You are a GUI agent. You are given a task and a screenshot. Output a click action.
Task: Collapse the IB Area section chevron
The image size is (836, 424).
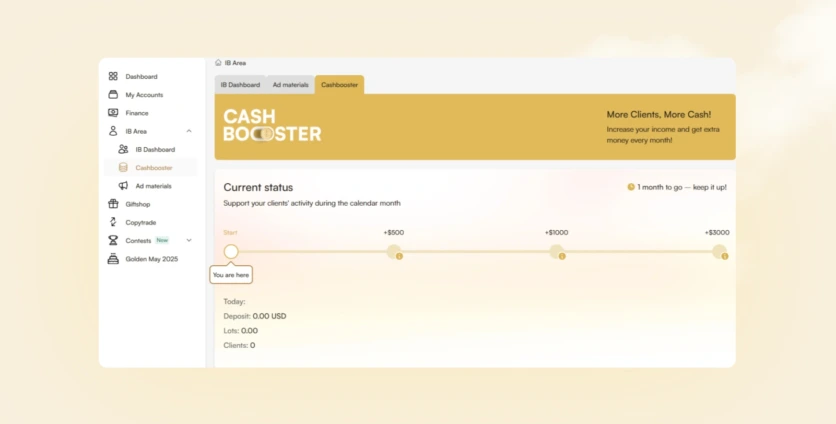[x=189, y=131]
